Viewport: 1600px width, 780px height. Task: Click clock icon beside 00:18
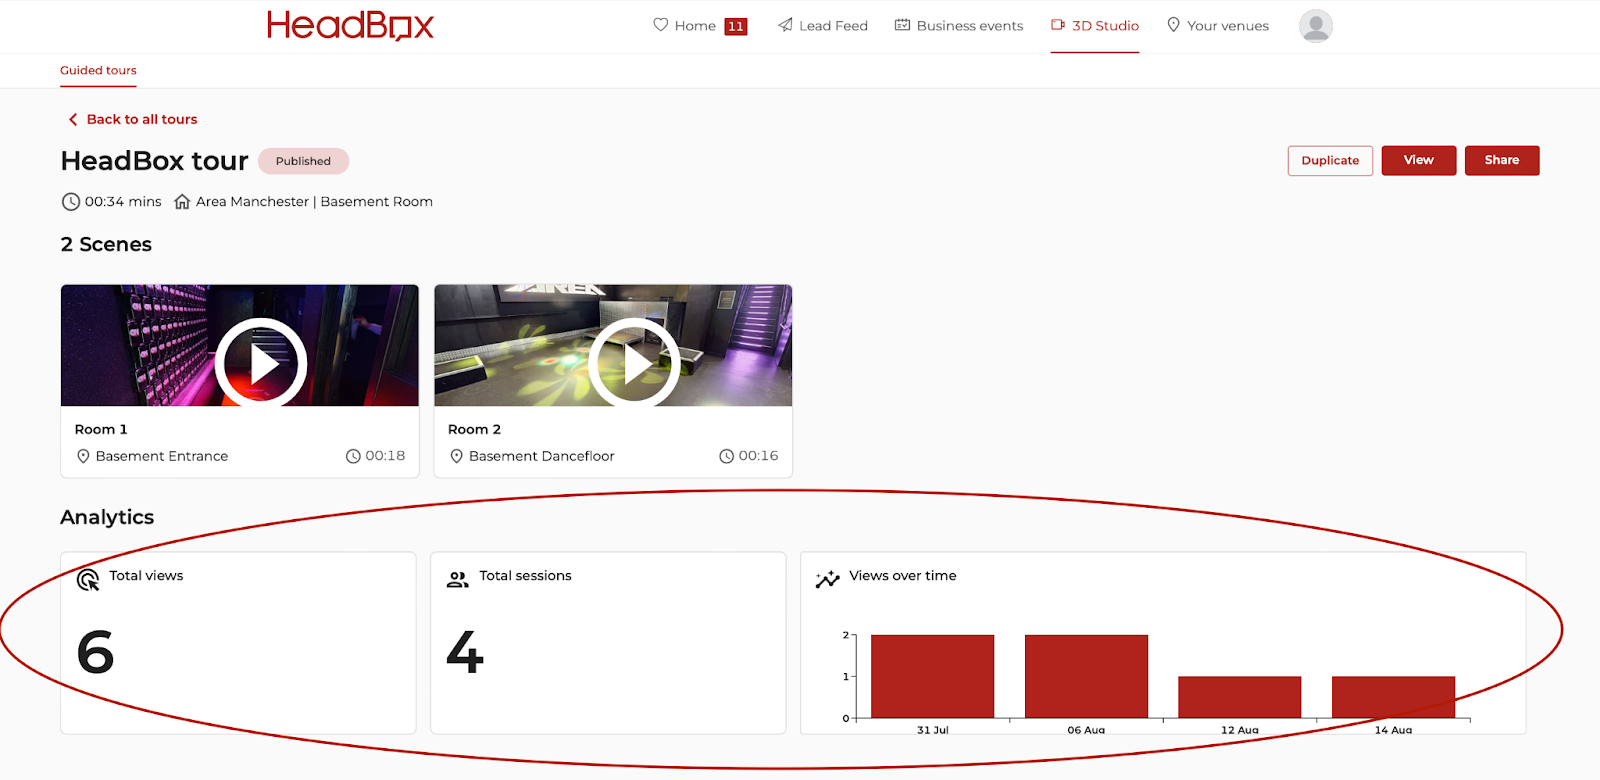(x=353, y=456)
